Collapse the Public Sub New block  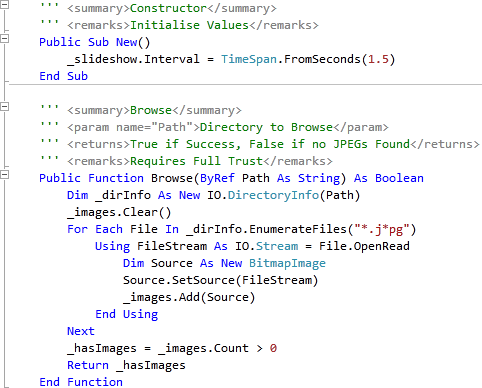coord(4,39)
